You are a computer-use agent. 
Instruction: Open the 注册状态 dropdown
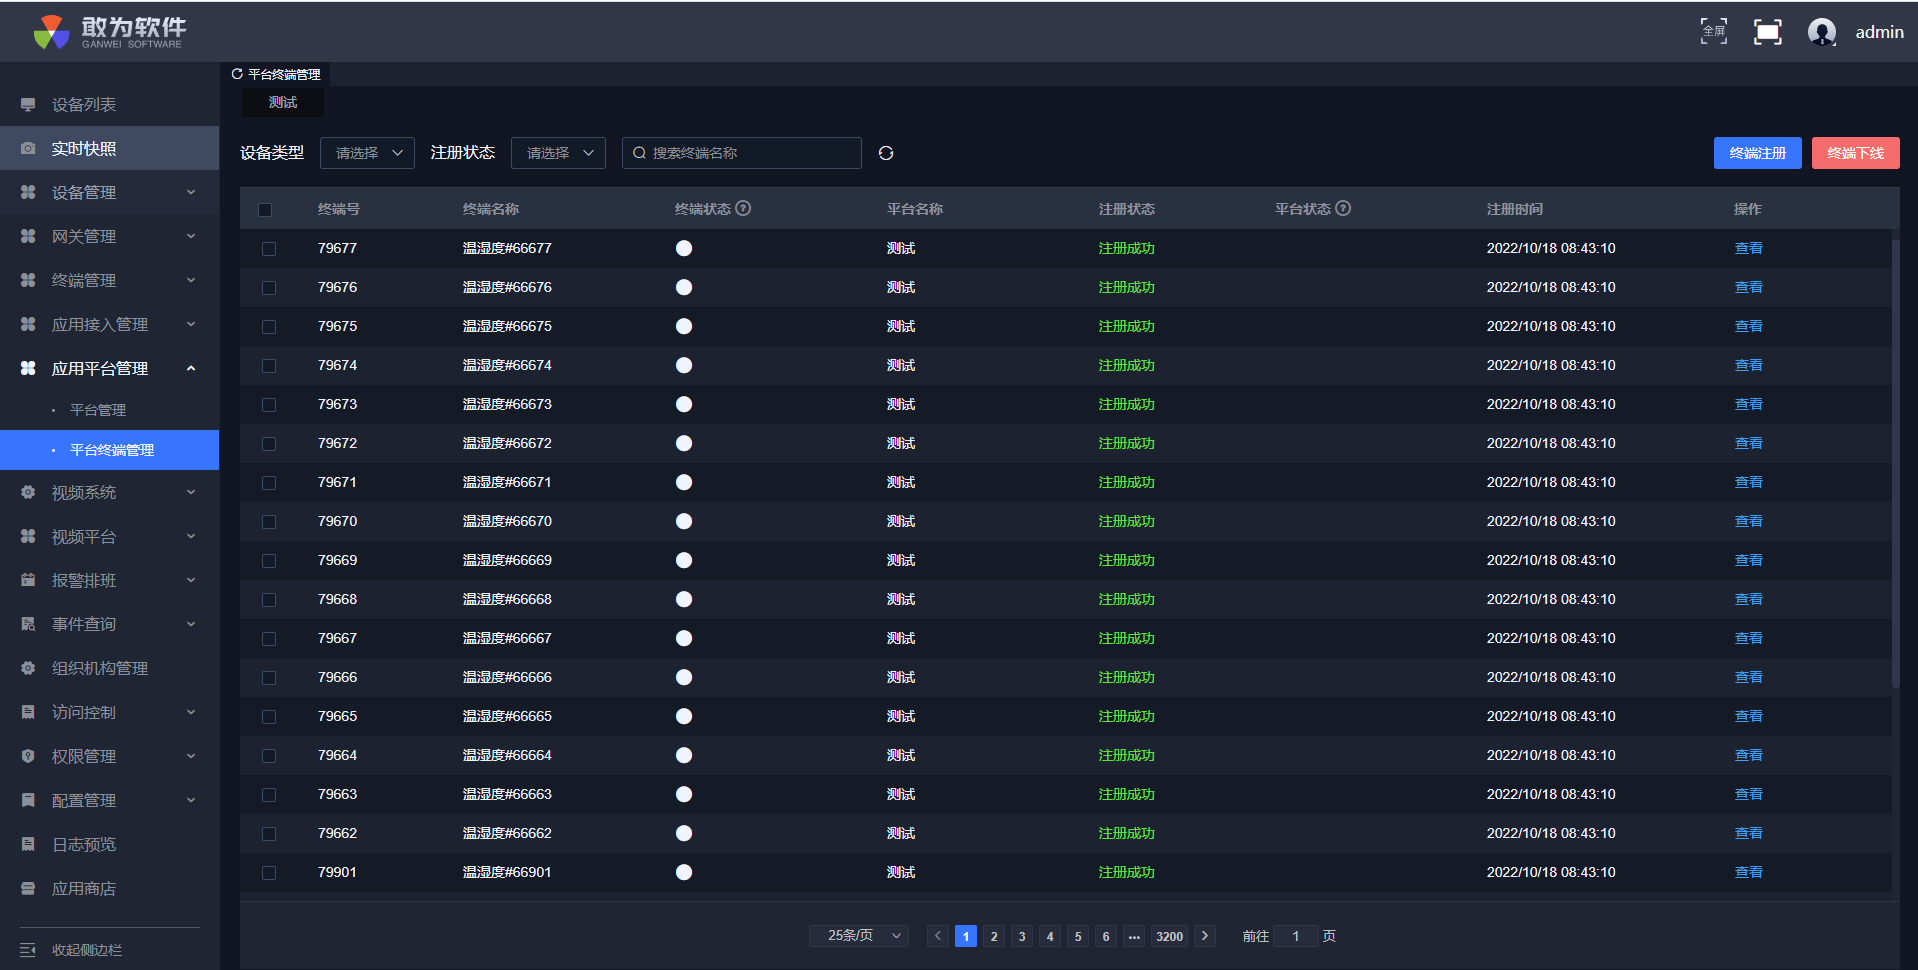coord(558,153)
